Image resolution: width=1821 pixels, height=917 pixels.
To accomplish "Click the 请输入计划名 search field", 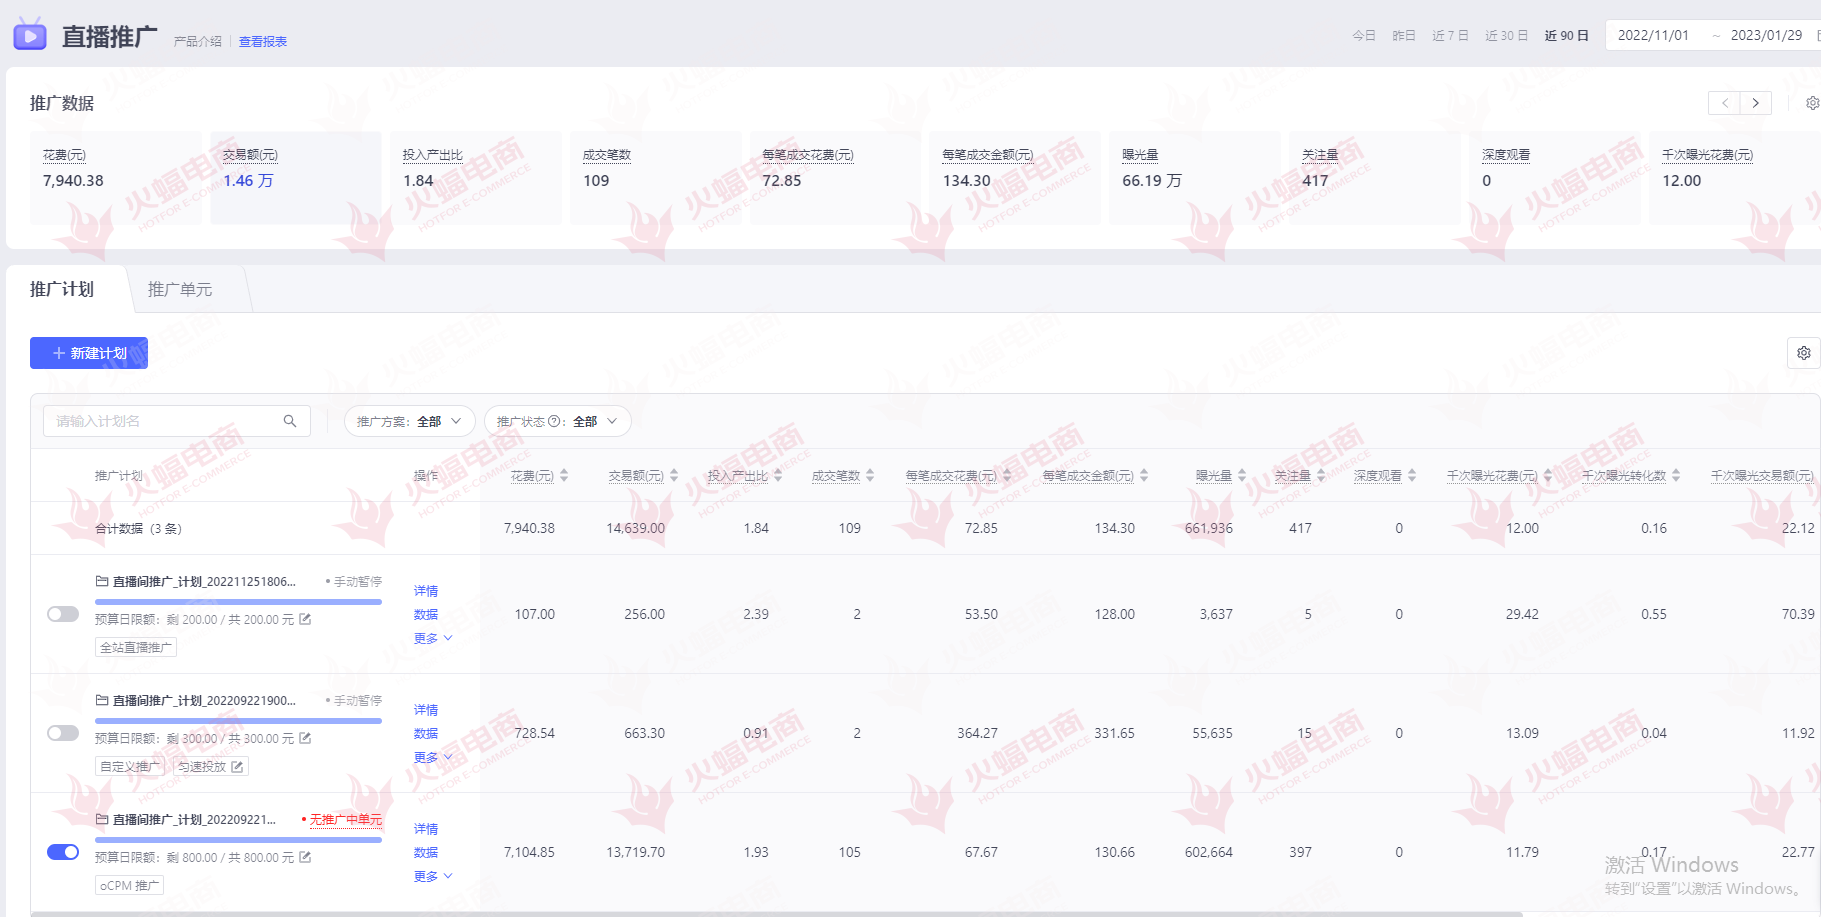I will click(160, 421).
